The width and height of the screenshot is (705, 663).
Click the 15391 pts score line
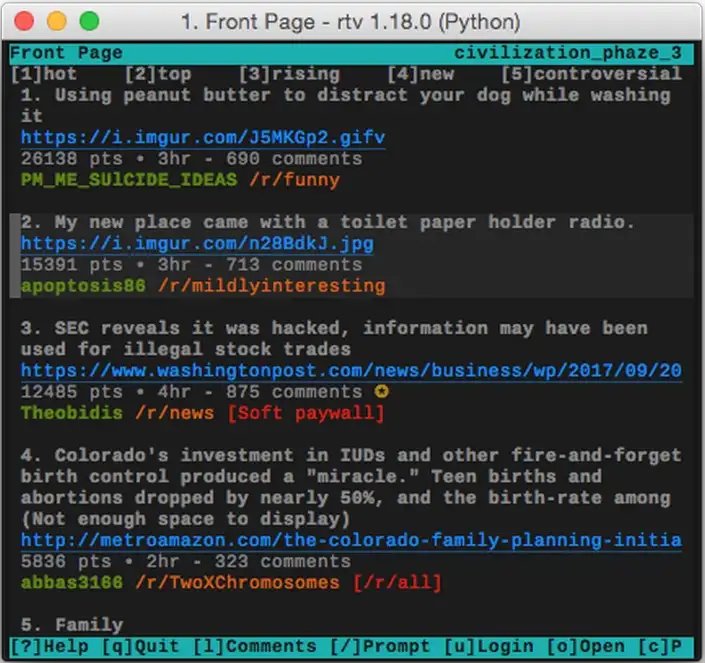(192, 265)
